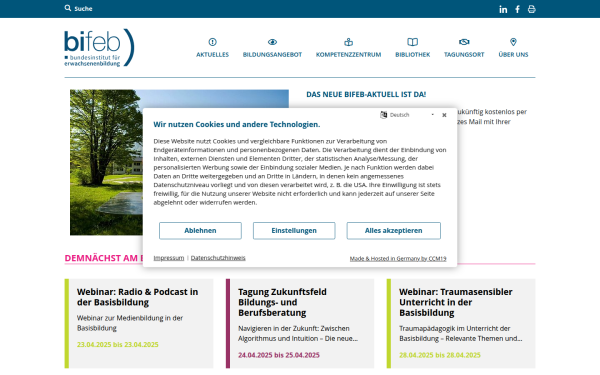This screenshot has height=375, width=600.
Task: Click the 'Wir nutzen Cookies' dialog heading
Action: pos(236,124)
